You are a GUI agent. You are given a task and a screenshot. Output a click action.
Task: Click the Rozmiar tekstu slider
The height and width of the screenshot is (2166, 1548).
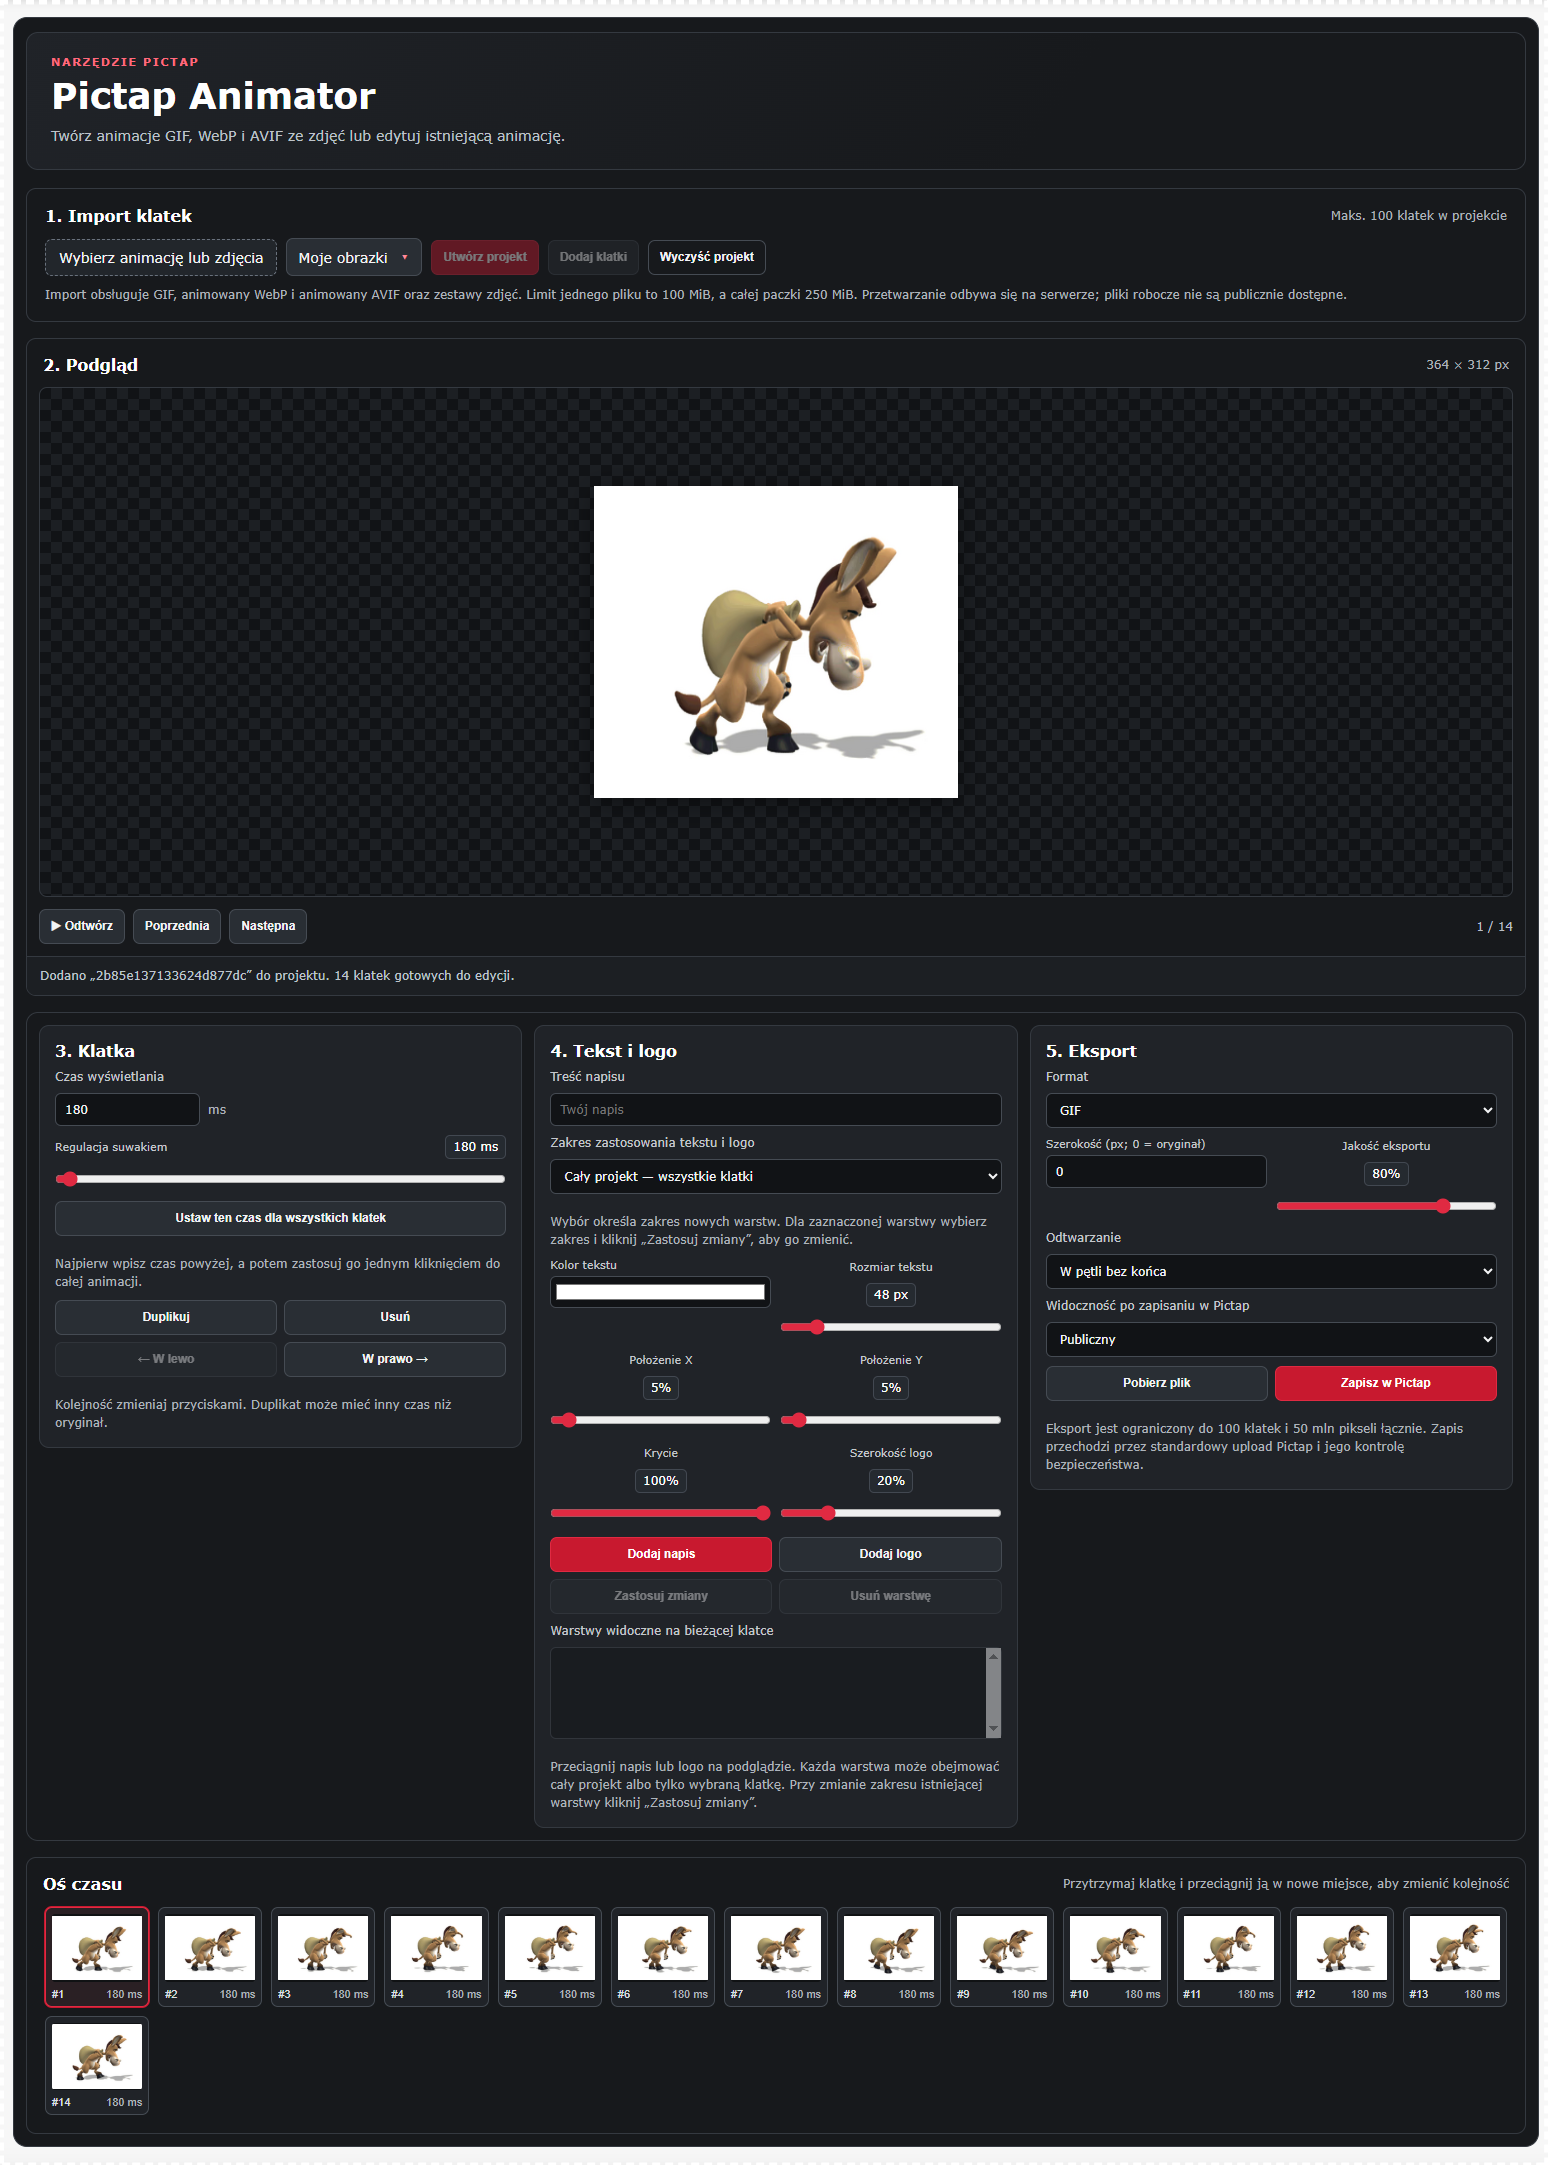890,1327
